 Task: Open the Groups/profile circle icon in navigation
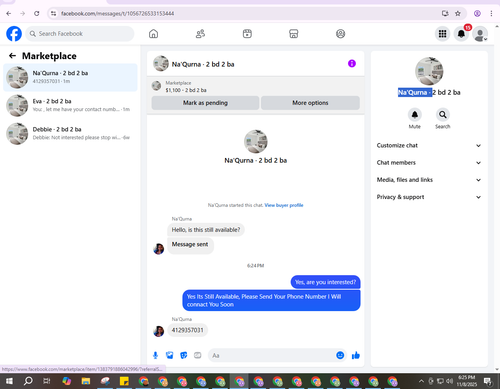pos(340,34)
